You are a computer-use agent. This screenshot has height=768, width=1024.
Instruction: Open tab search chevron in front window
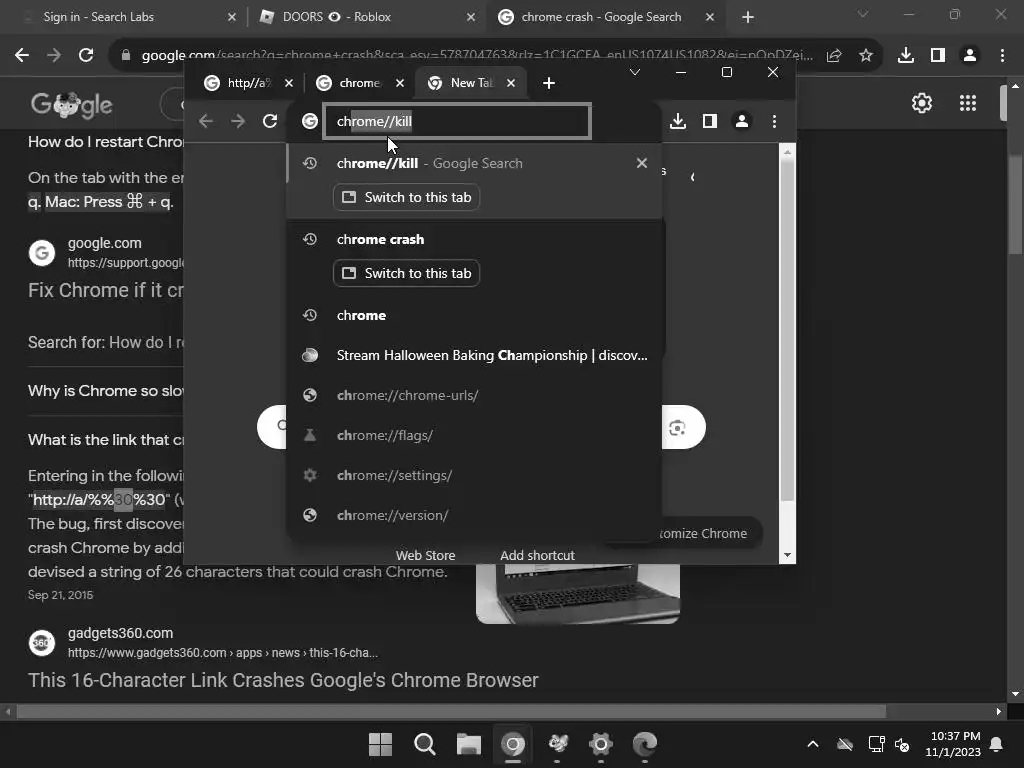tap(634, 72)
